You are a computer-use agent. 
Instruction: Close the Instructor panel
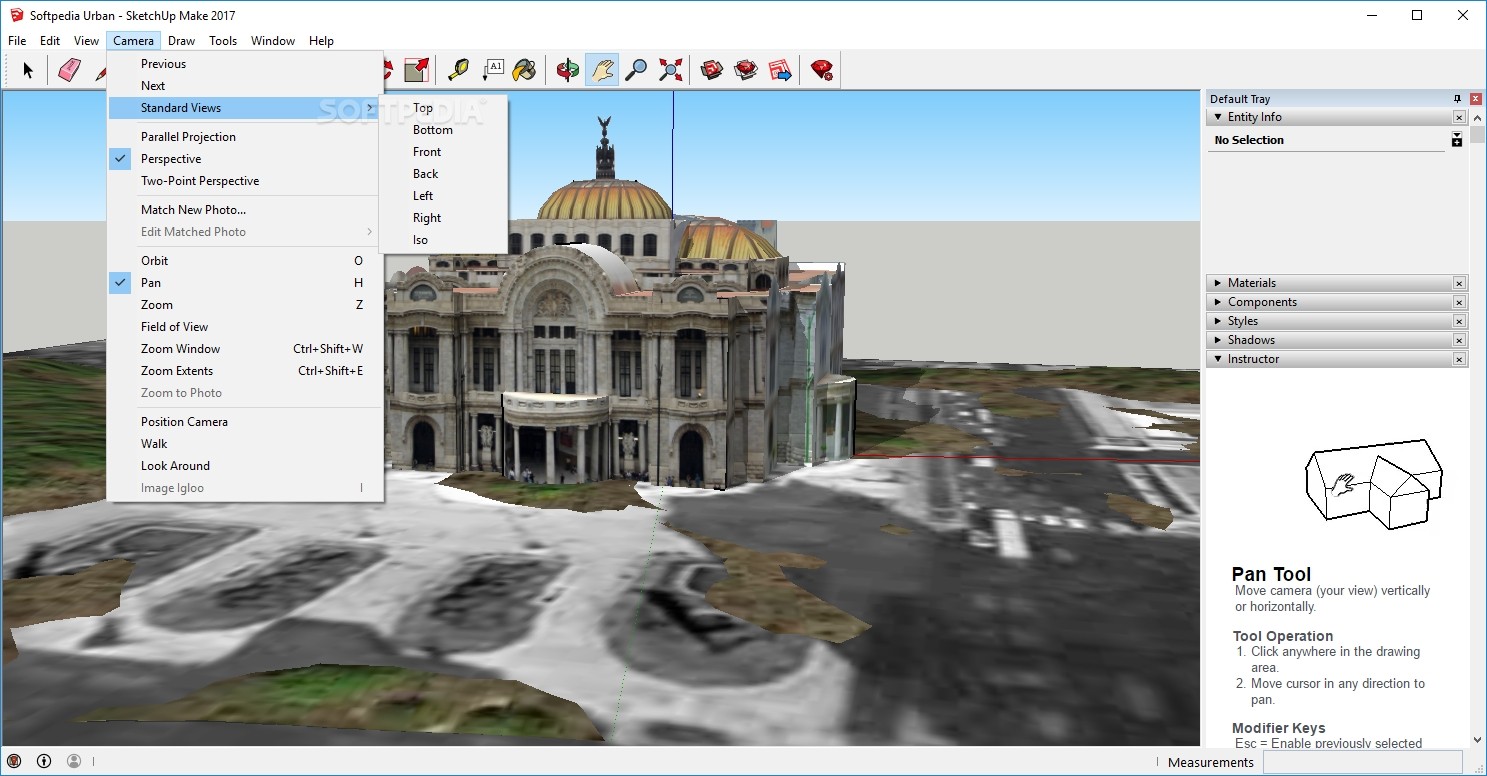pos(1459,359)
